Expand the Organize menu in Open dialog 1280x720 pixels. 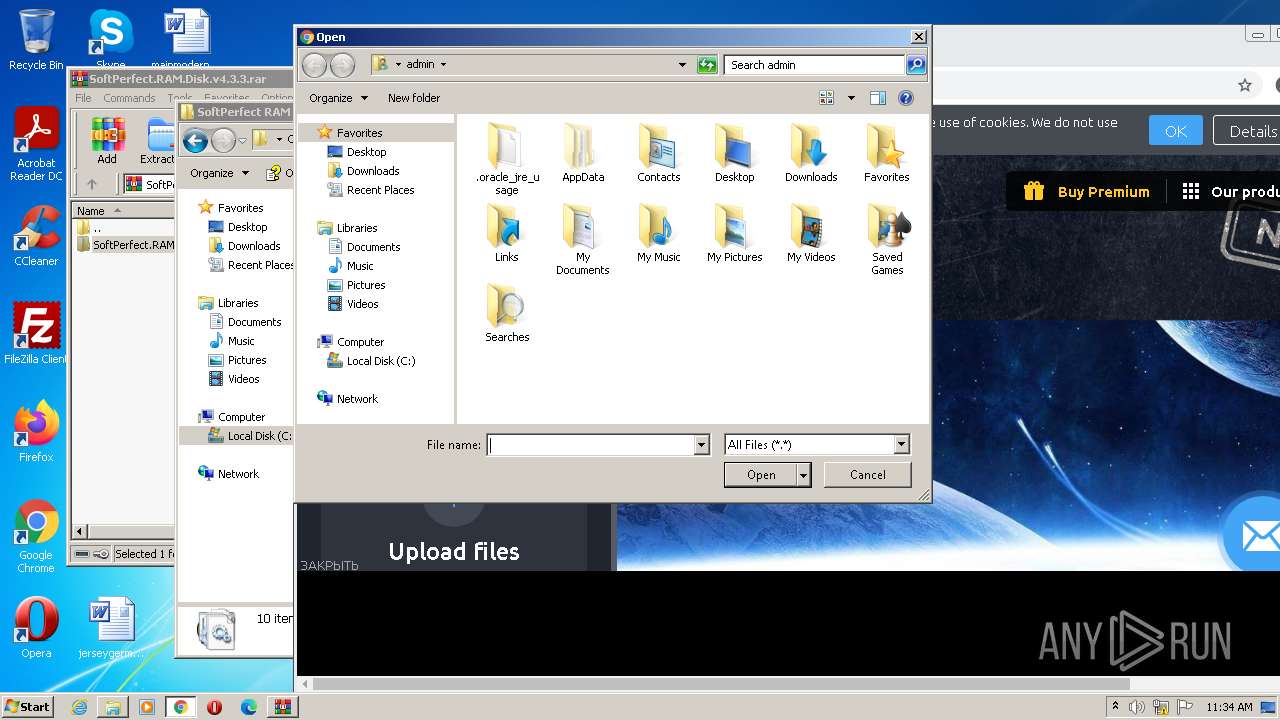click(x=338, y=98)
